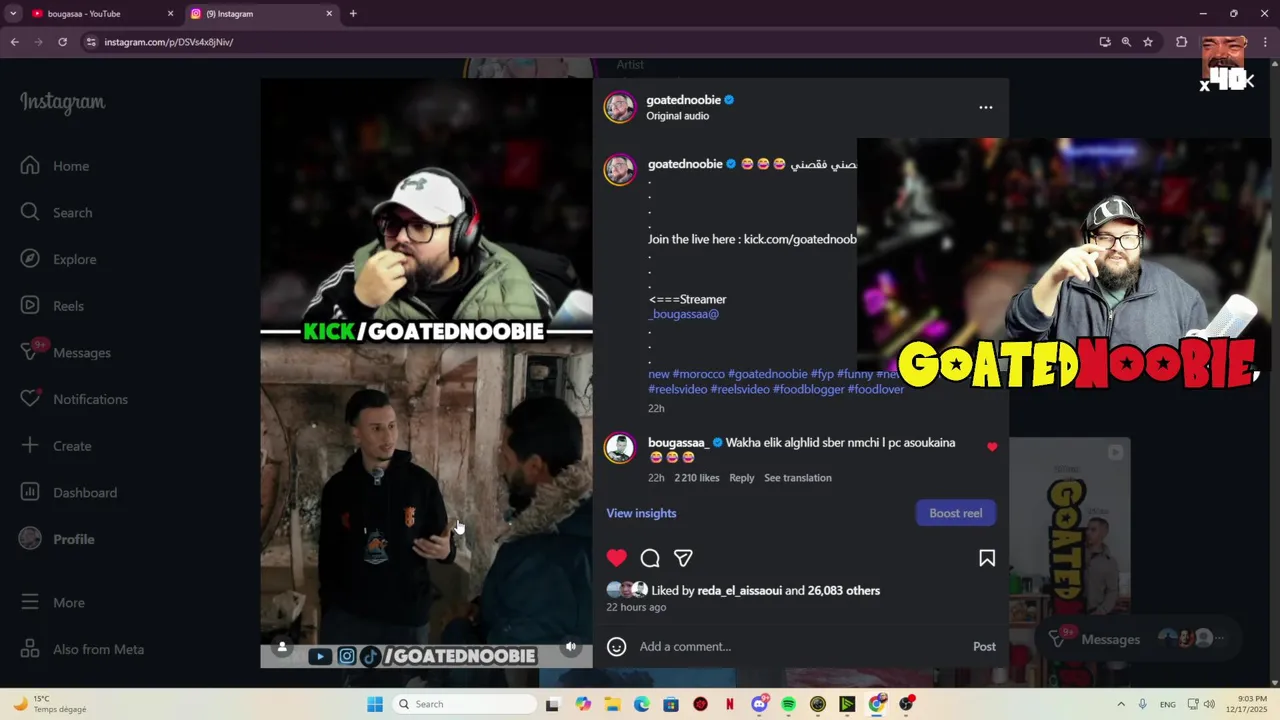
Task: Click the comment bubble icon
Action: click(x=650, y=558)
